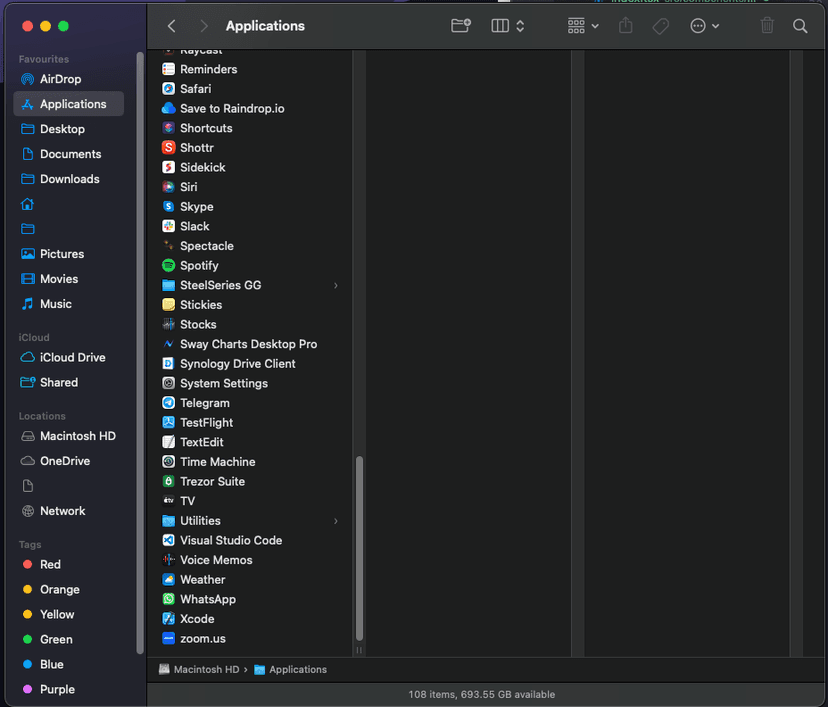Select the Weather app icon

pos(168,580)
